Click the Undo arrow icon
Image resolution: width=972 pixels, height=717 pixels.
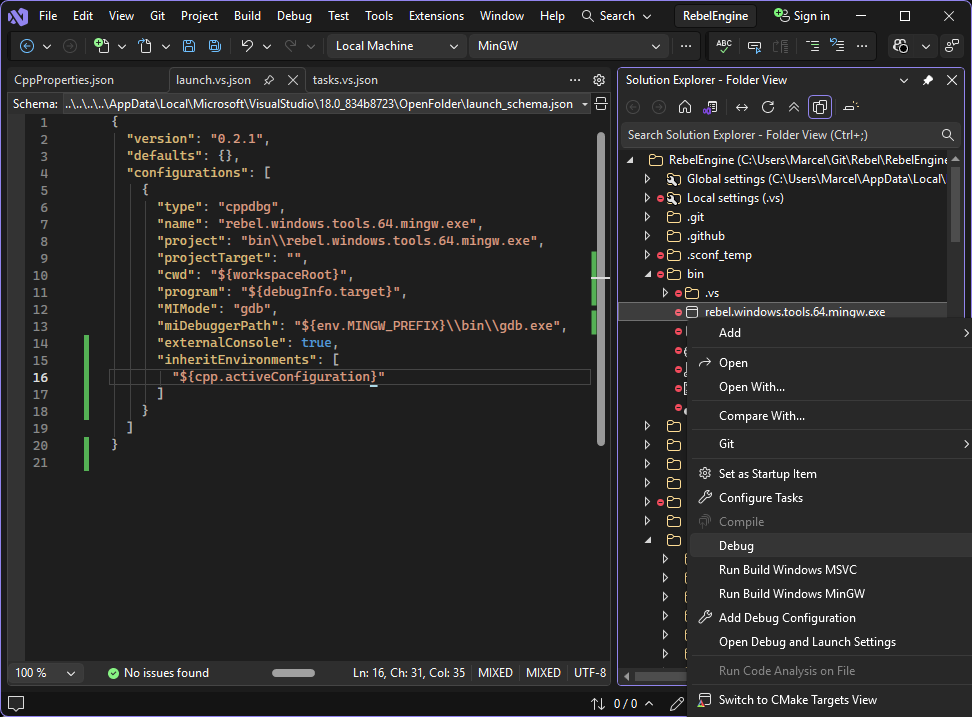(247, 46)
